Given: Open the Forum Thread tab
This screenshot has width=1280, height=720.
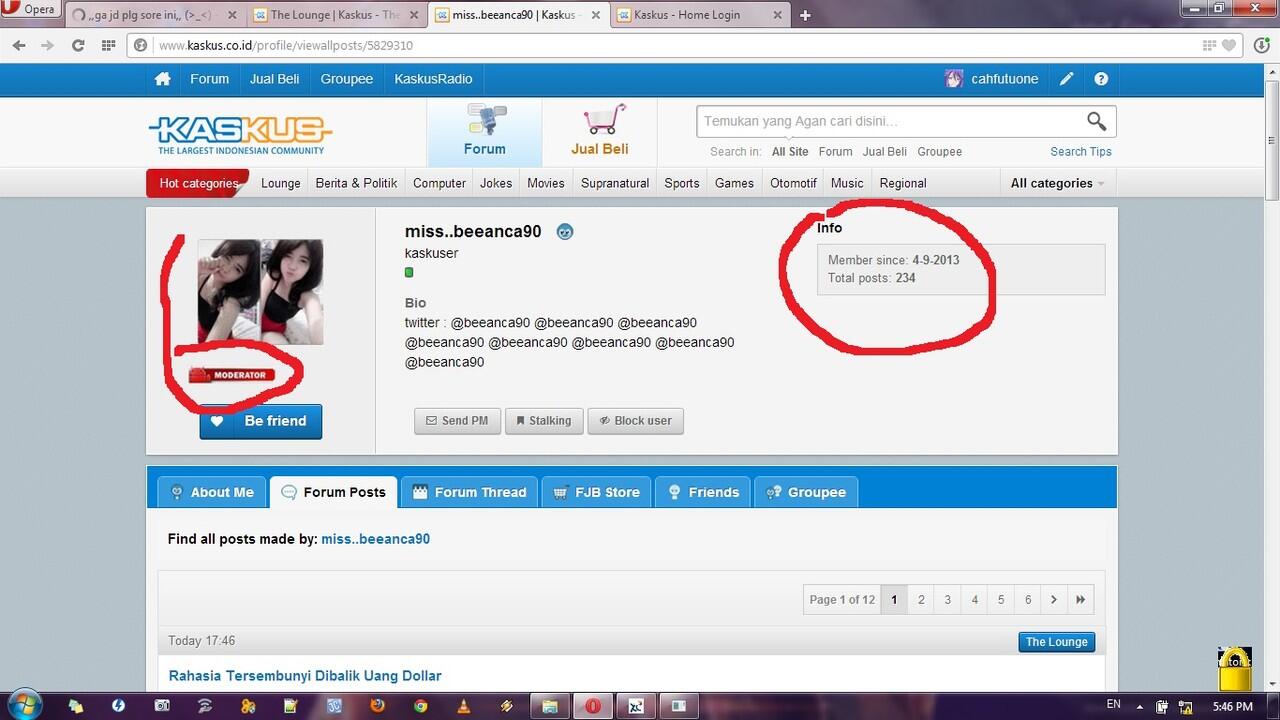Looking at the screenshot, I should pos(469,492).
